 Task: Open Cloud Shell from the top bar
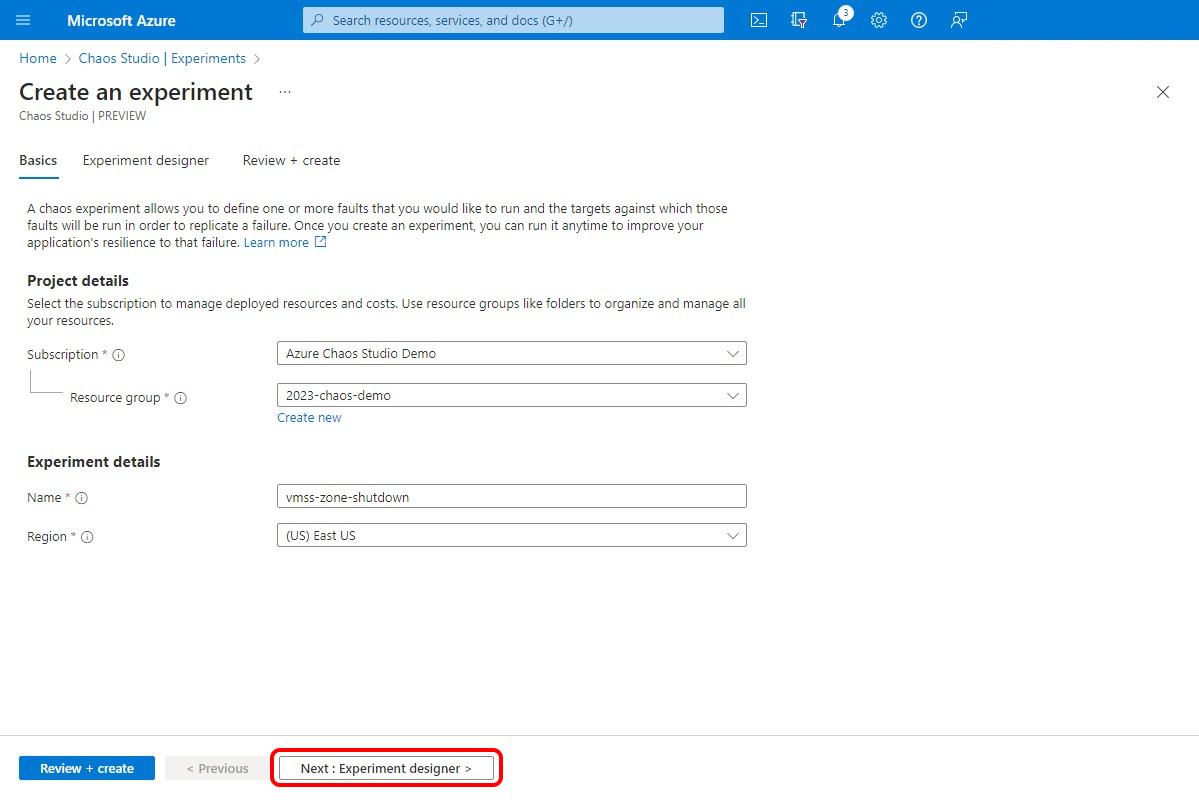tap(759, 20)
